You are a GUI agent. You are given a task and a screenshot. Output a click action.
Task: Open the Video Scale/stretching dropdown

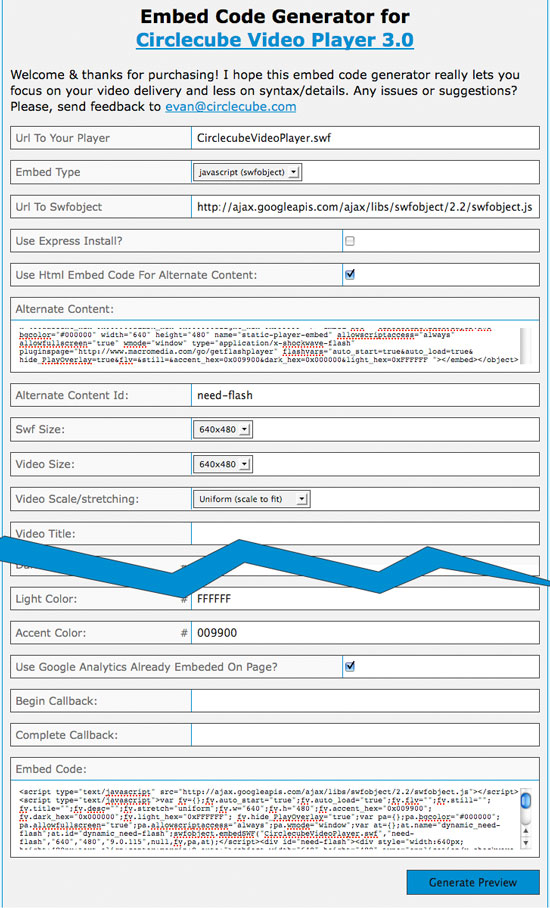[252, 499]
